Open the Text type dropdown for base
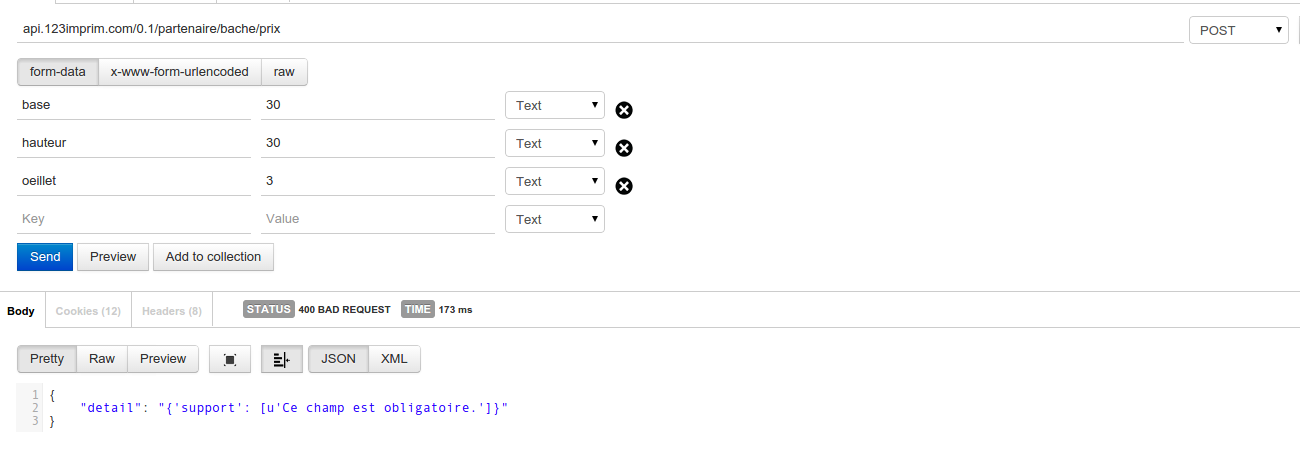 tap(555, 105)
